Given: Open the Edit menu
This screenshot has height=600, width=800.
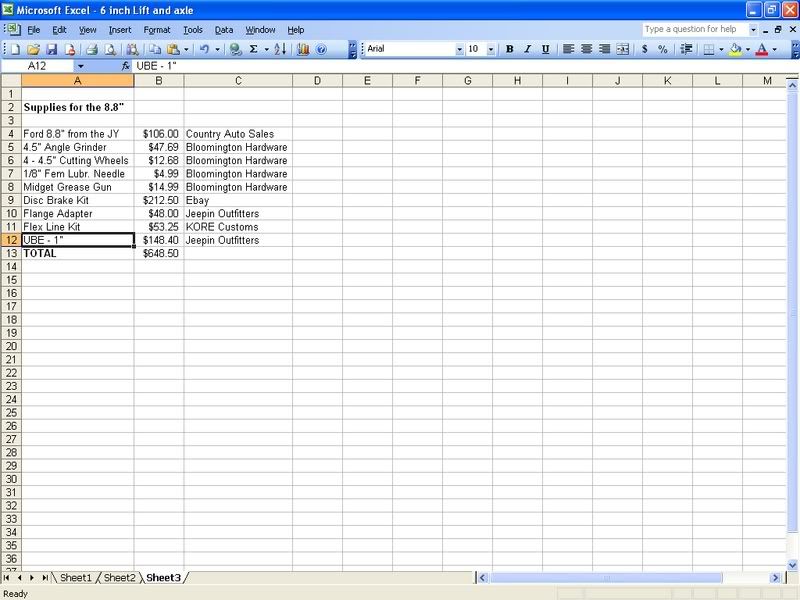Looking at the screenshot, I should pos(59,30).
